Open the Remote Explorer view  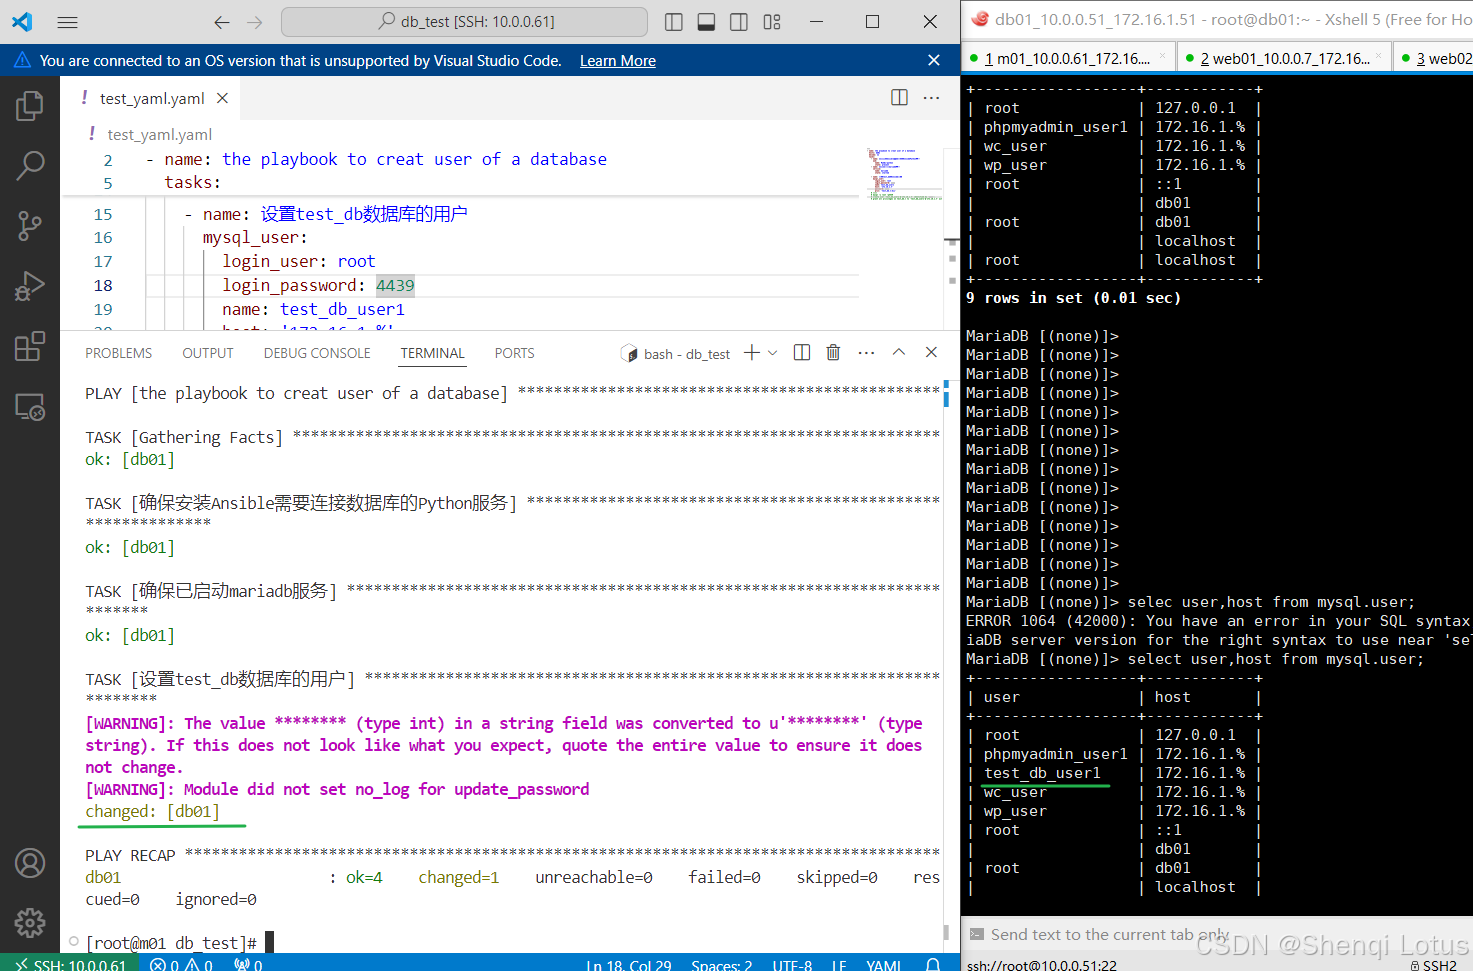(x=30, y=407)
